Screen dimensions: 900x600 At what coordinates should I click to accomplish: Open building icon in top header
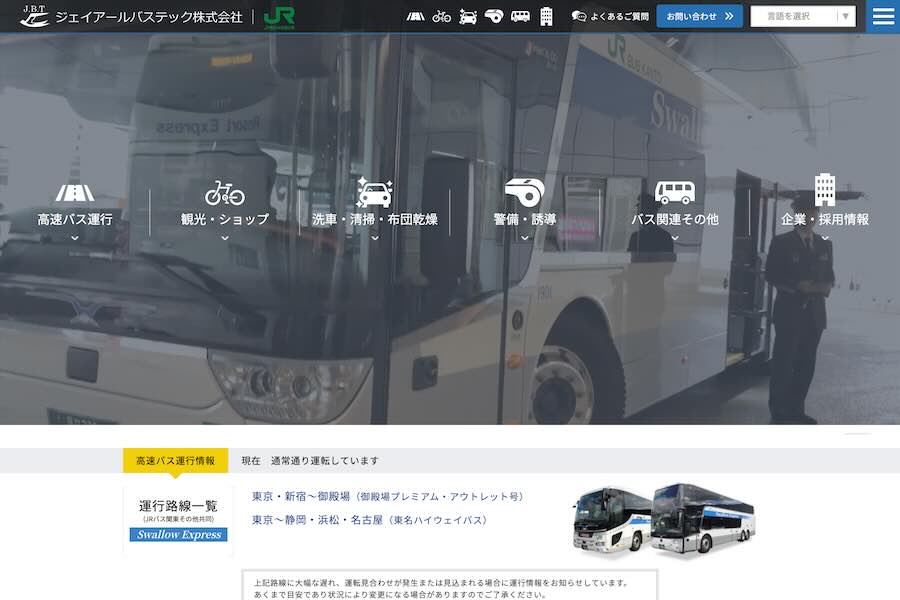click(x=546, y=16)
